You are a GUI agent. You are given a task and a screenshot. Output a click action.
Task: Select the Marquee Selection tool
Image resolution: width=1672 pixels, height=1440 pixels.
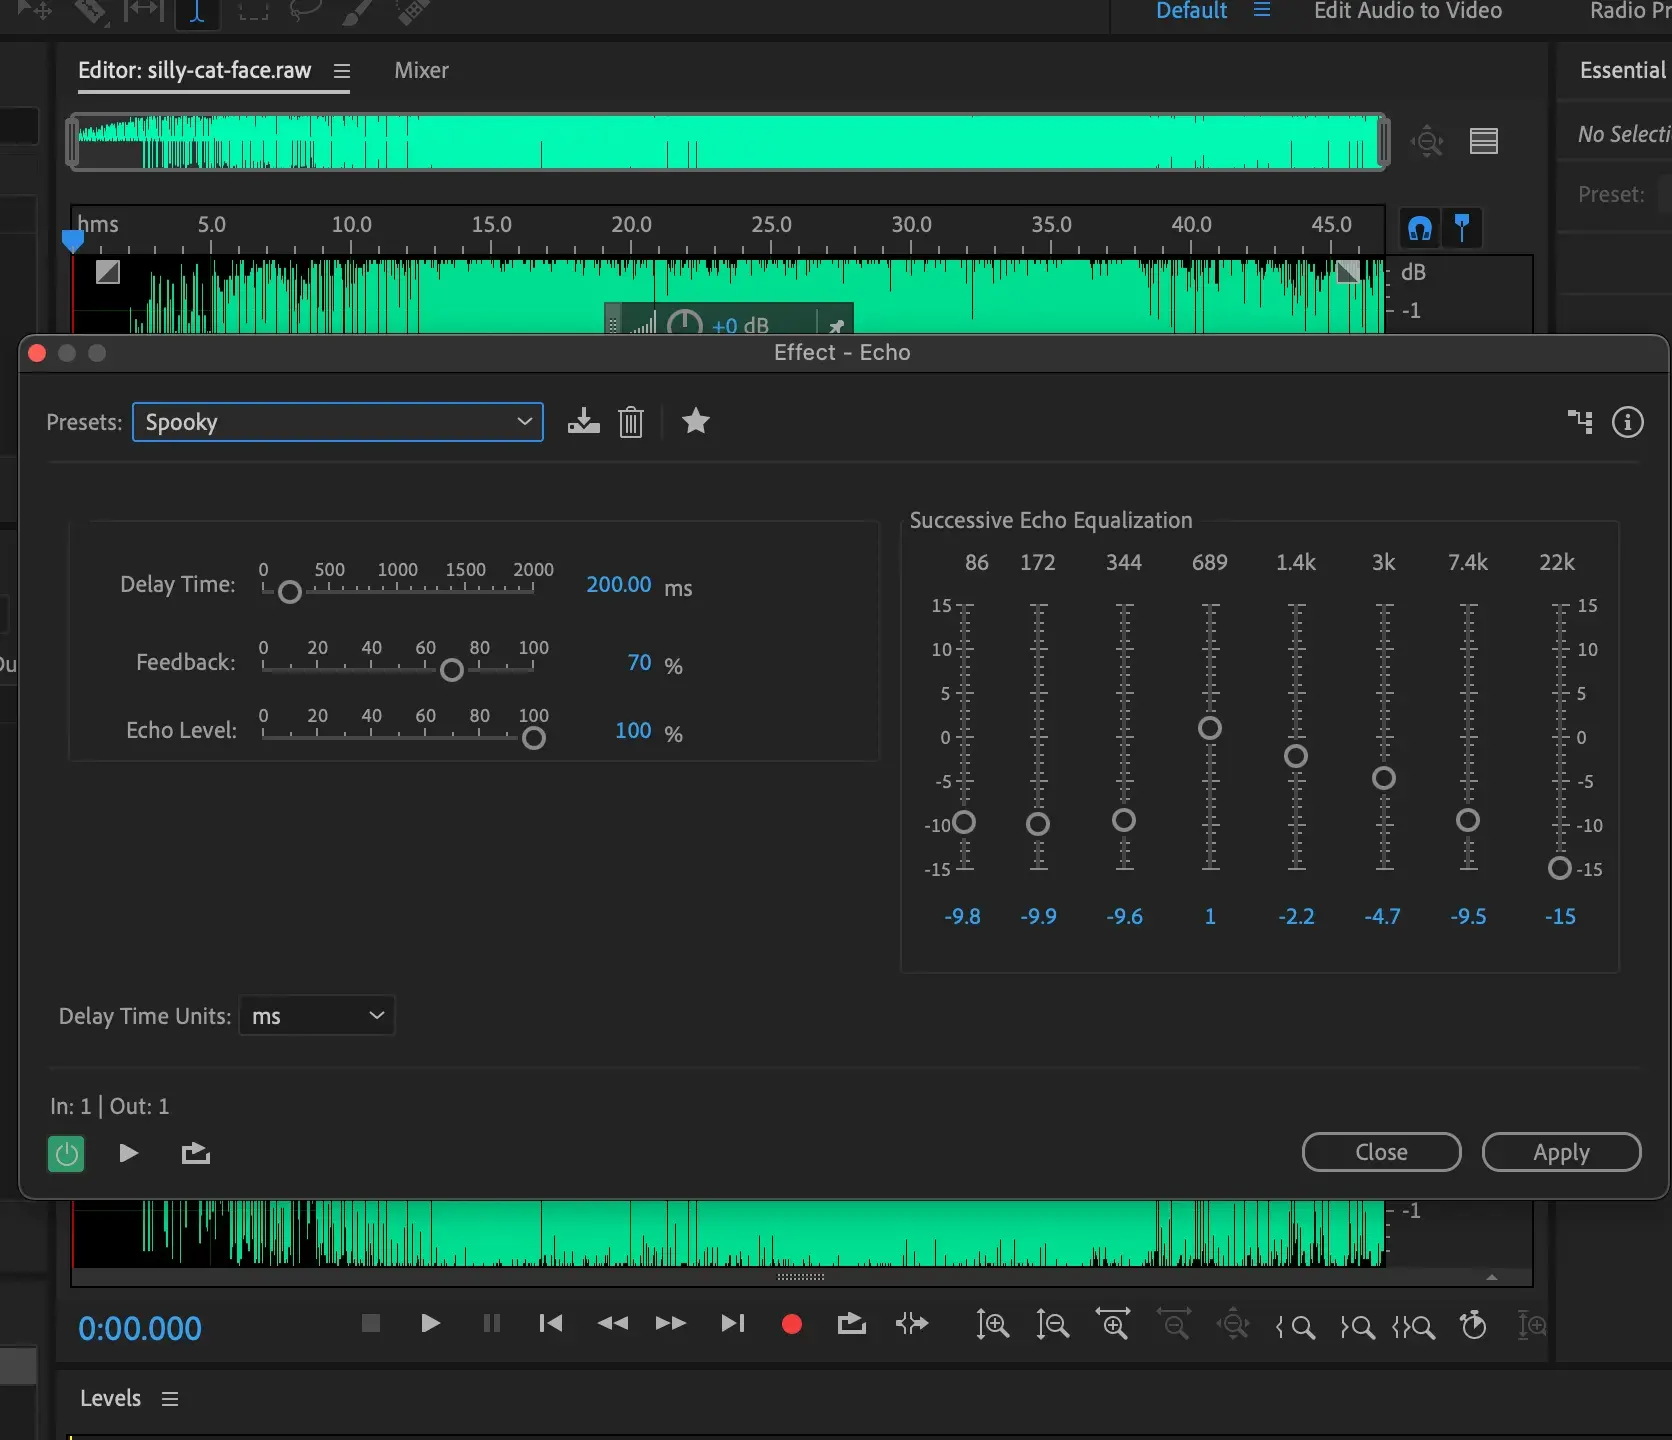253,12
